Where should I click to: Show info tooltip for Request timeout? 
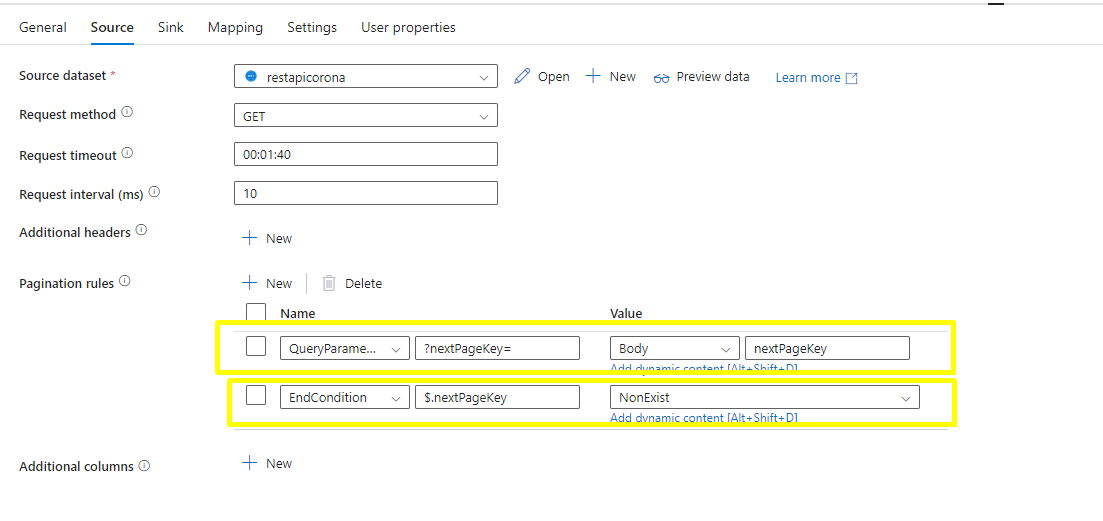tap(127, 153)
